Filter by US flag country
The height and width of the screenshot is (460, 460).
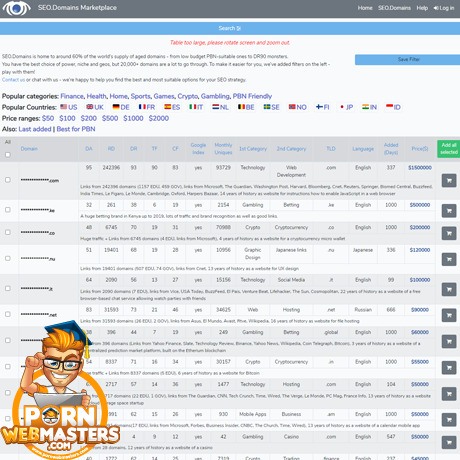[x=69, y=107]
